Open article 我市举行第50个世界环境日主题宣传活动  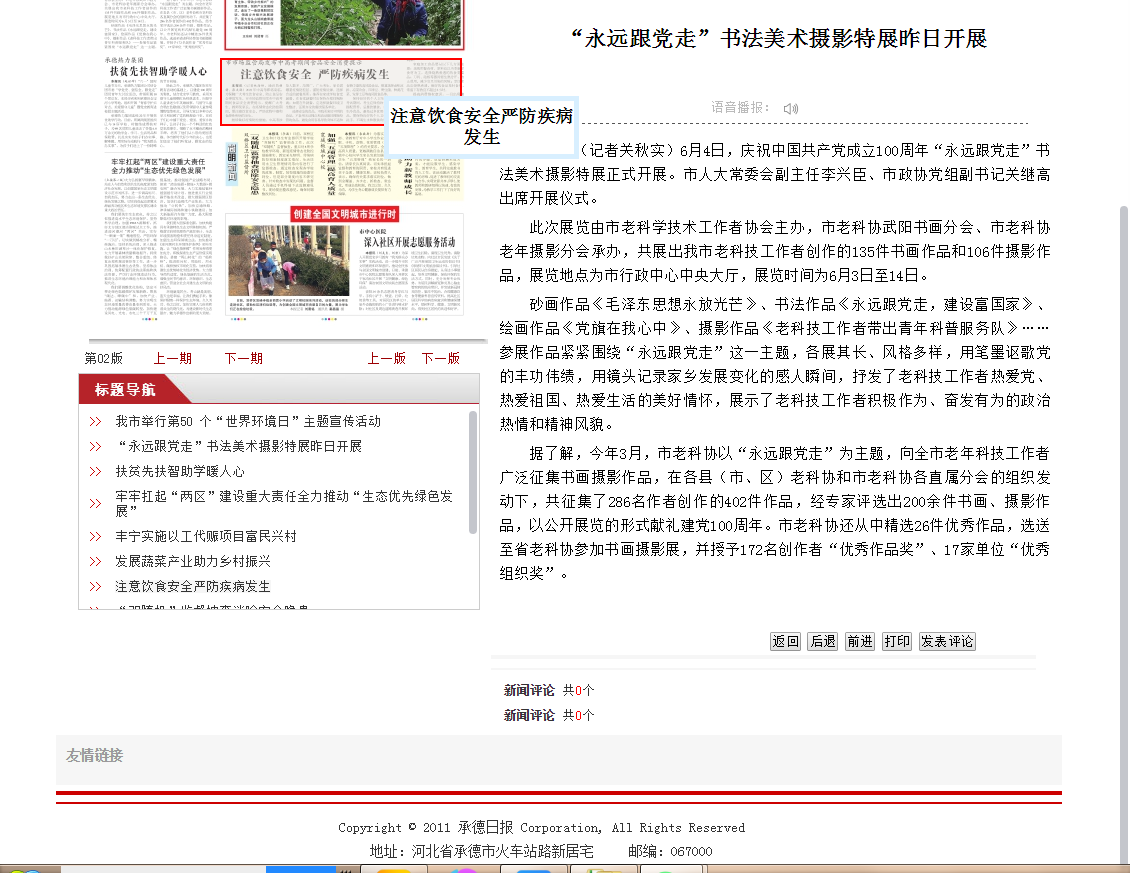click(x=247, y=422)
